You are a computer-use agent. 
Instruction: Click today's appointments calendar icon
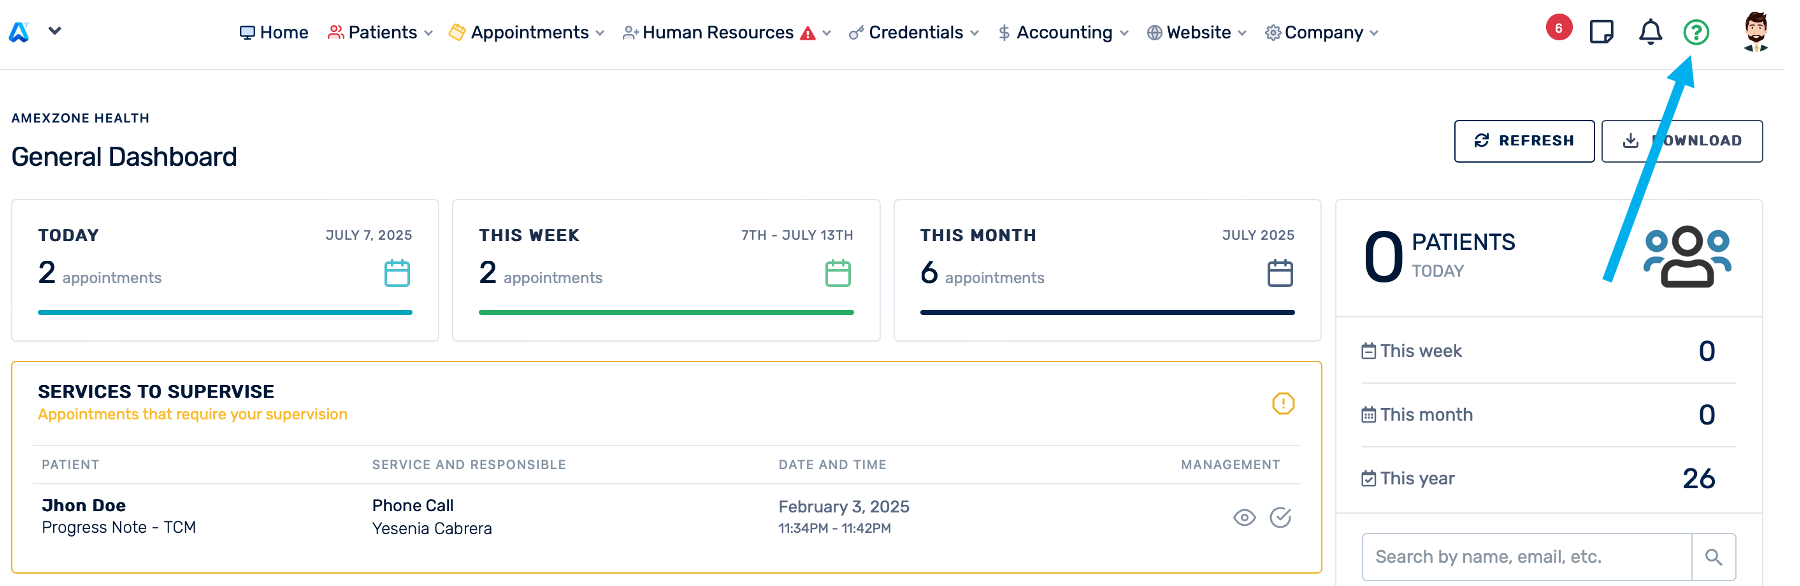pyautogui.click(x=397, y=273)
